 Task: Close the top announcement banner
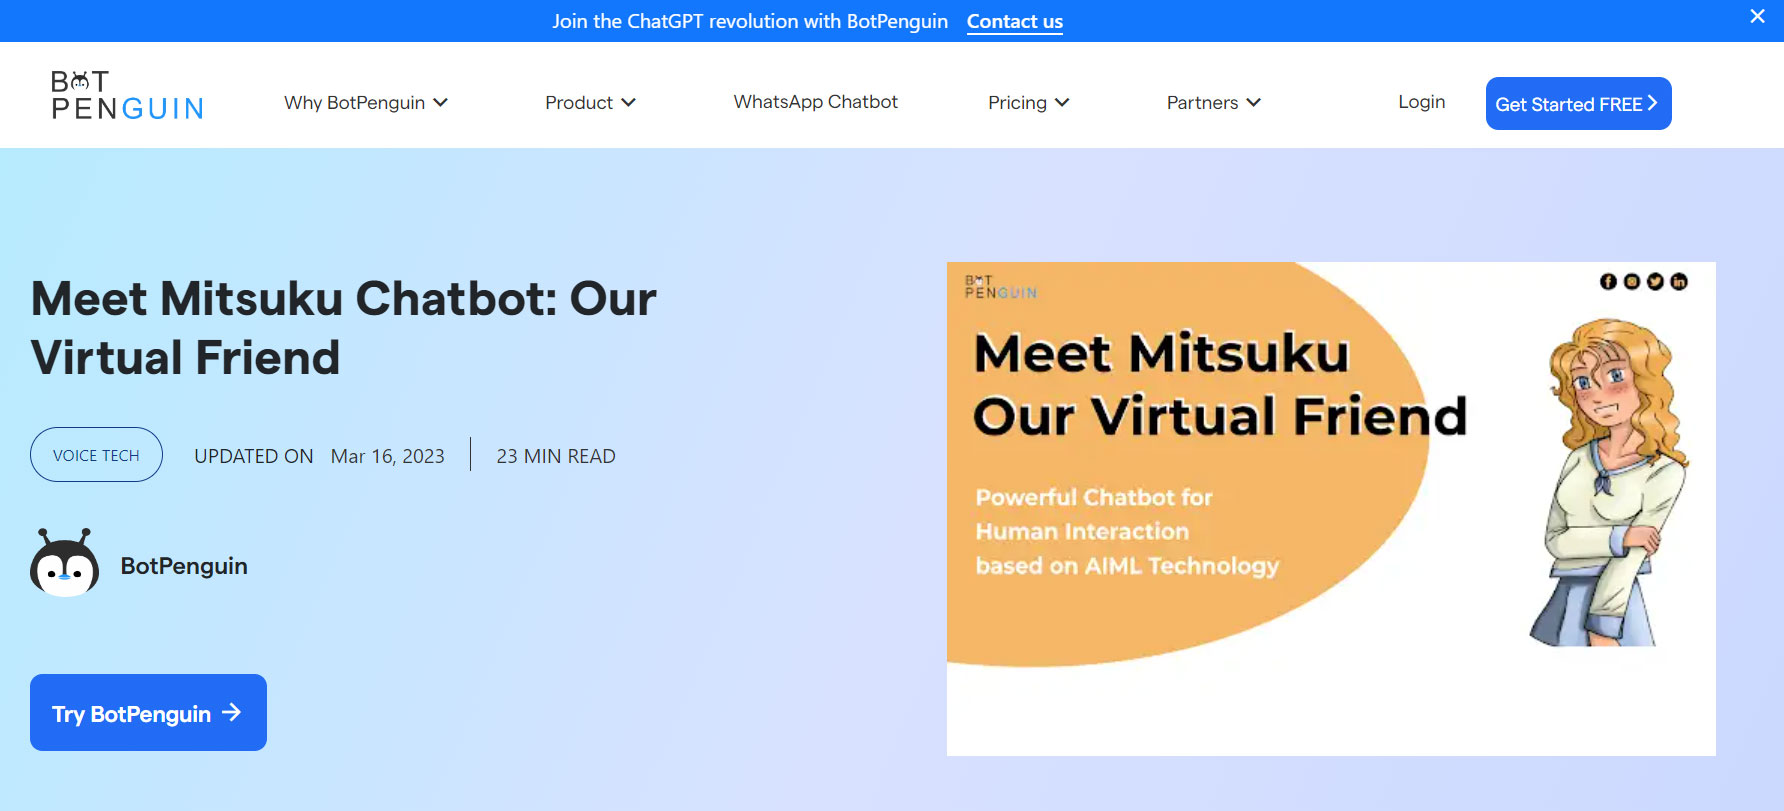1757,16
